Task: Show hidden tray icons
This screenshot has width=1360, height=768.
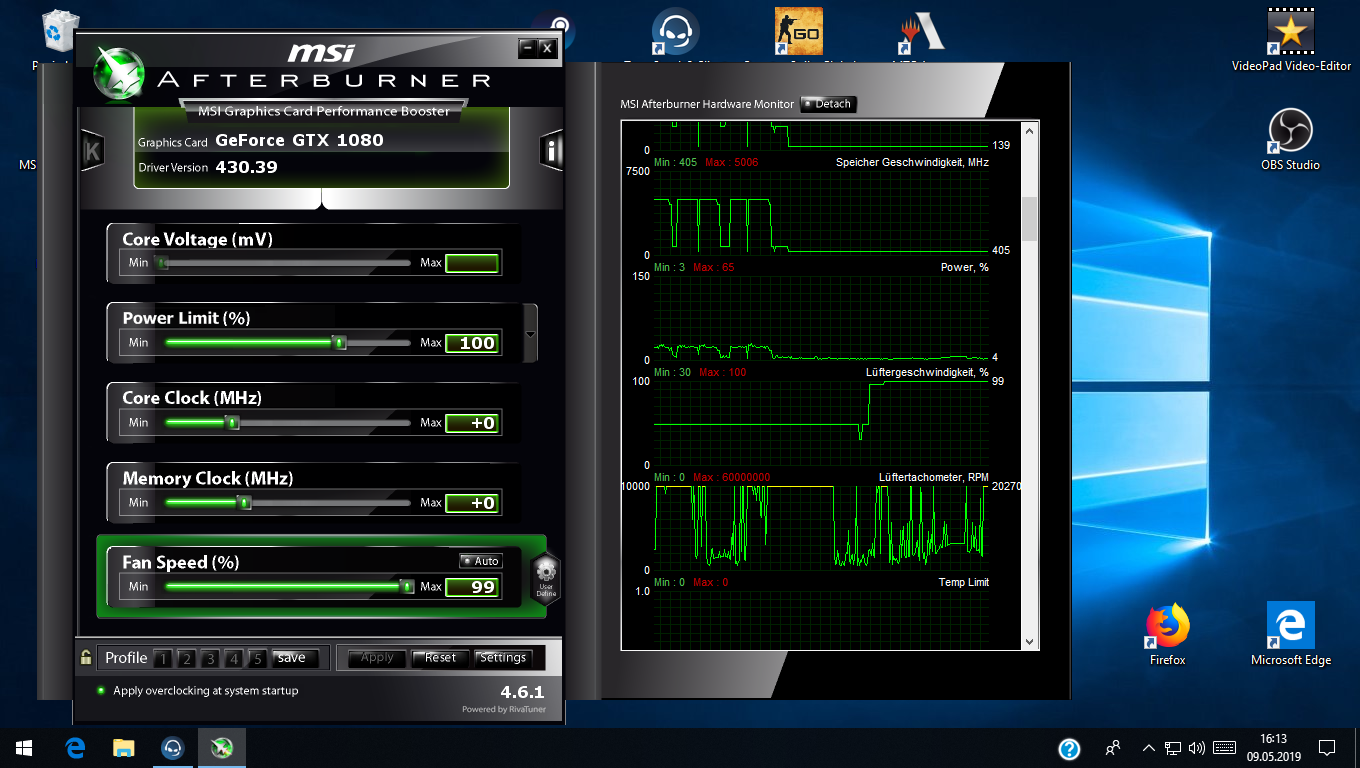Action: tap(1150, 747)
